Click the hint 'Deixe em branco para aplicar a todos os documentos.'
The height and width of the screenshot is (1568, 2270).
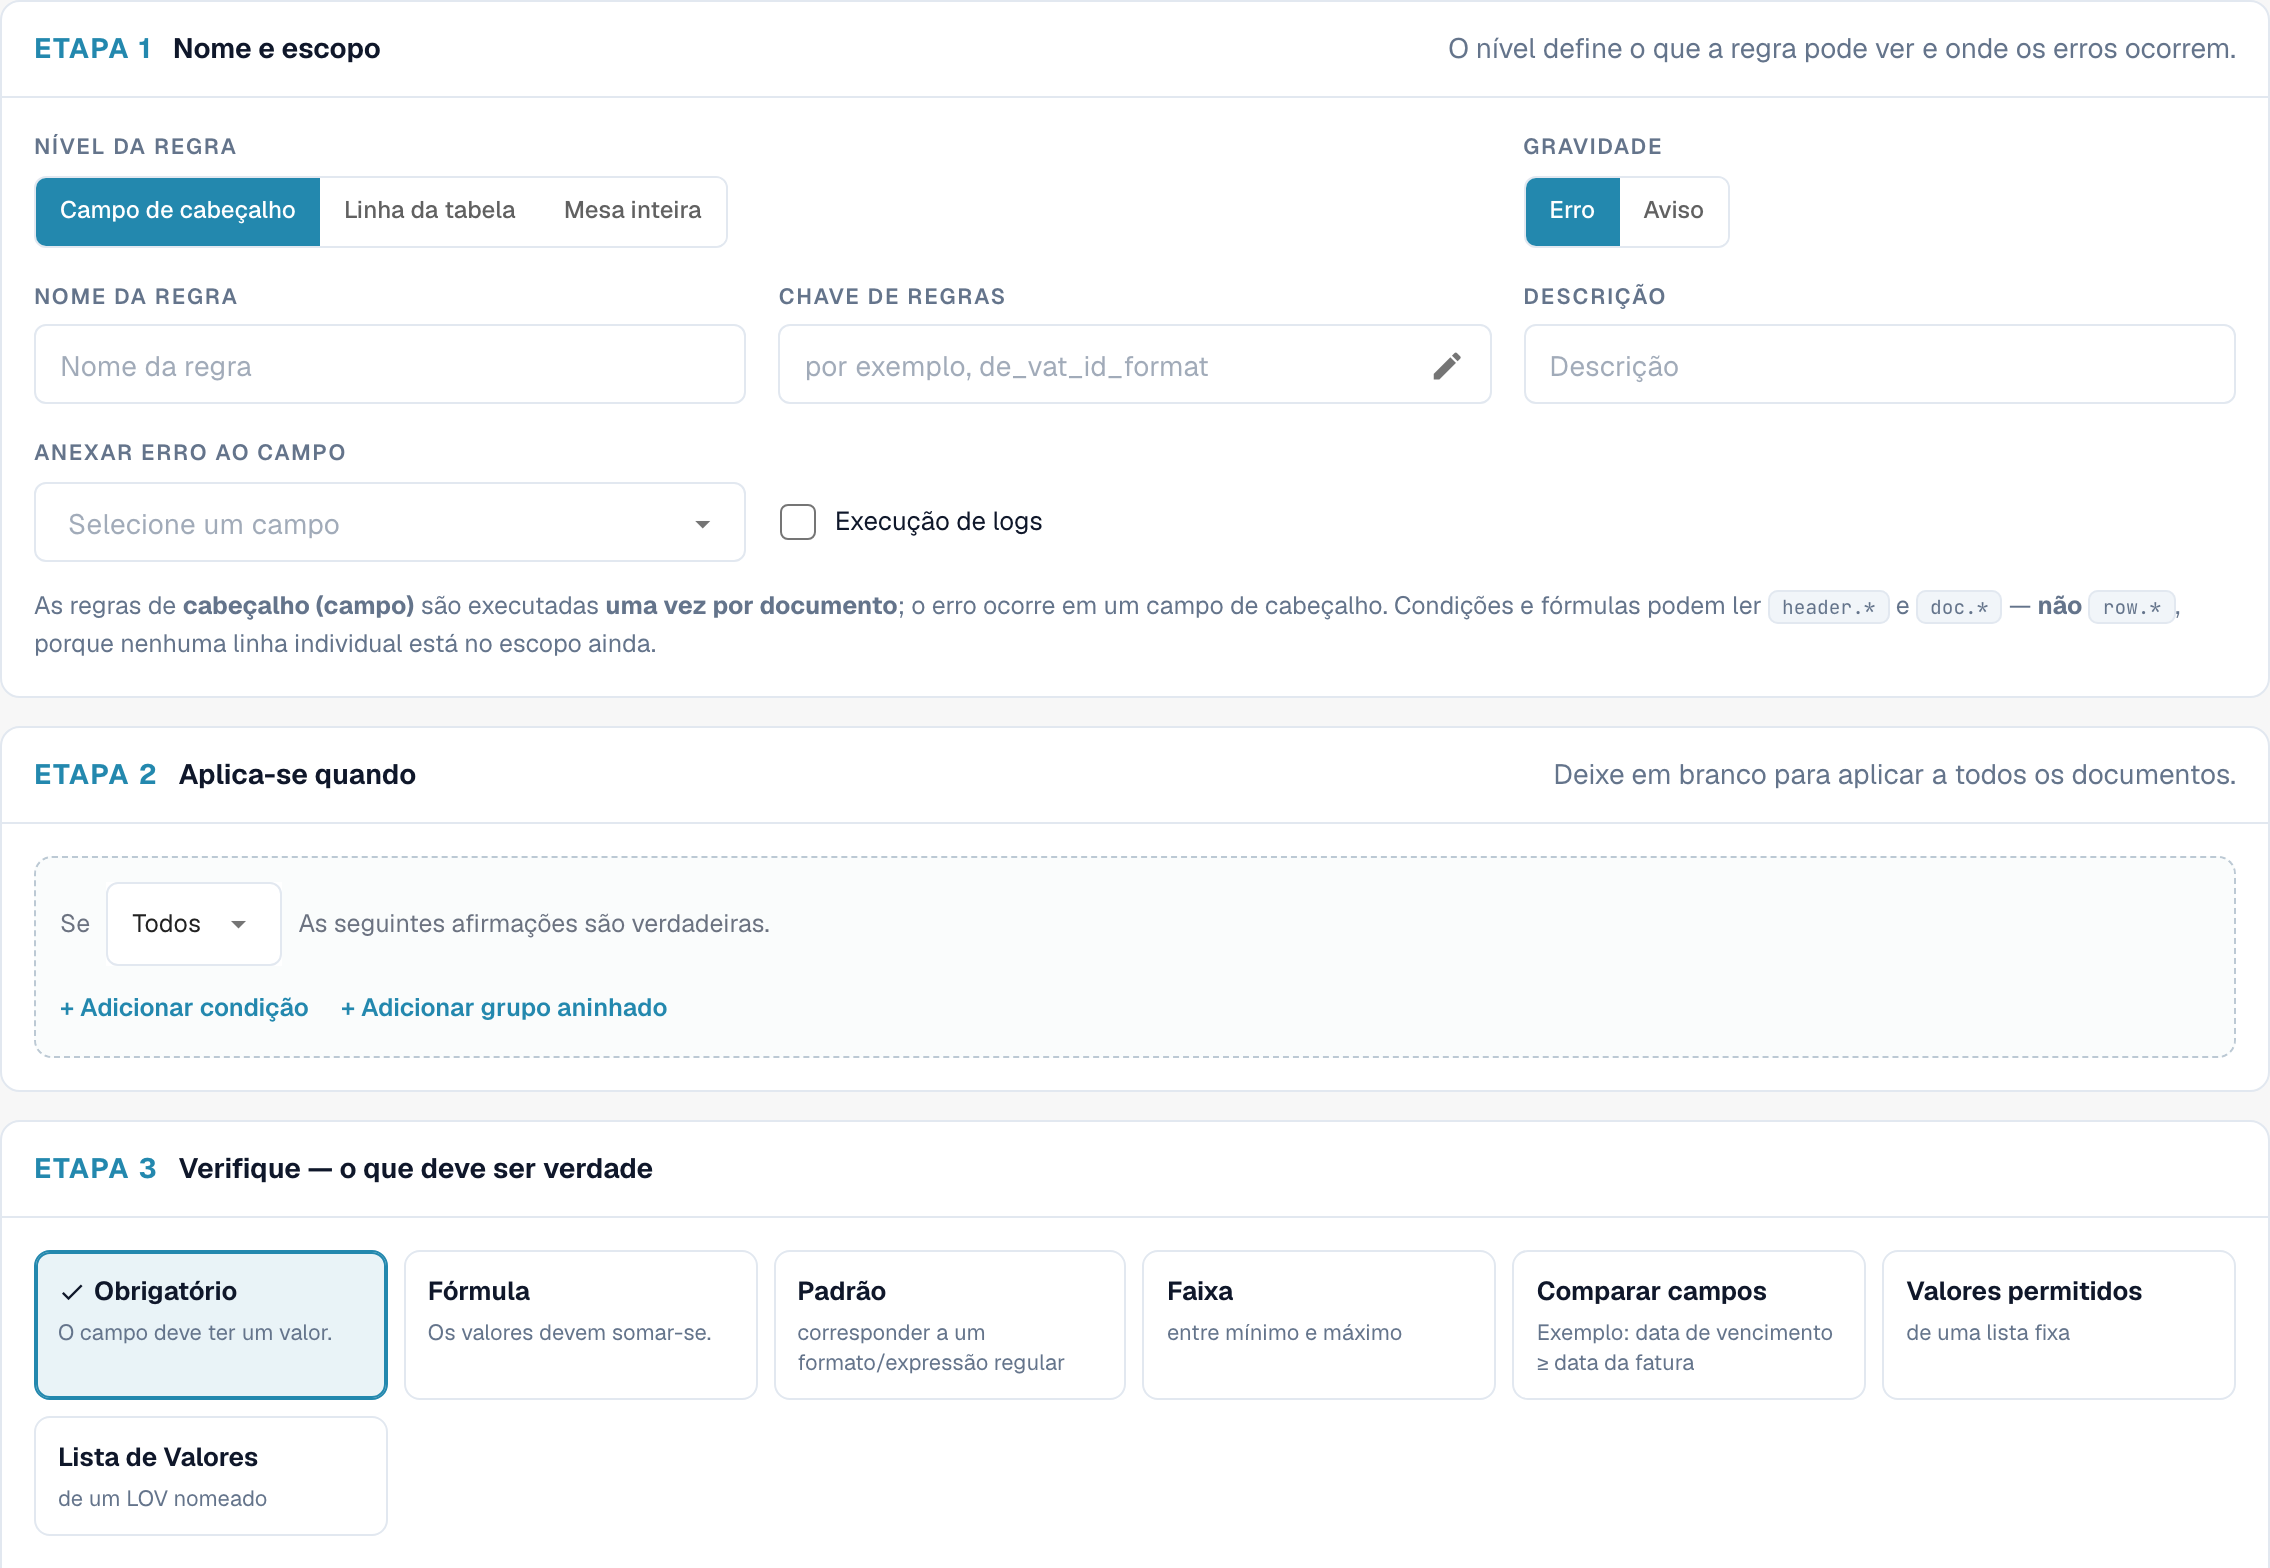1894,775
